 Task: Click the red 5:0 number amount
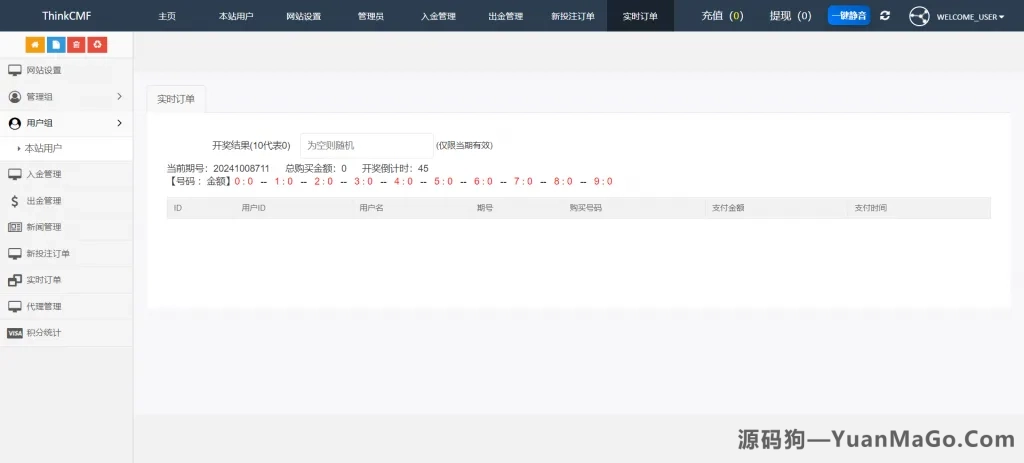point(443,182)
